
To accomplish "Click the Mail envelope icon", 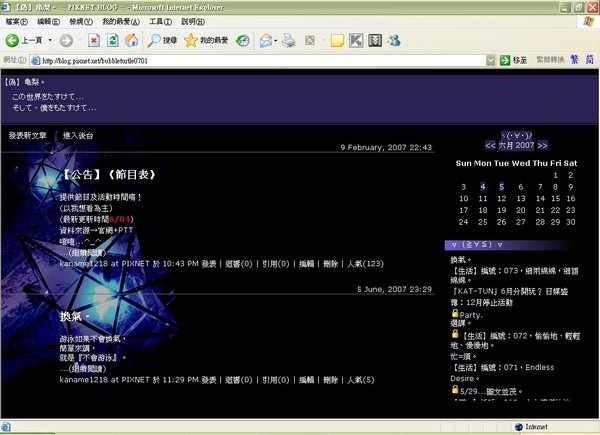I will click(x=266, y=40).
